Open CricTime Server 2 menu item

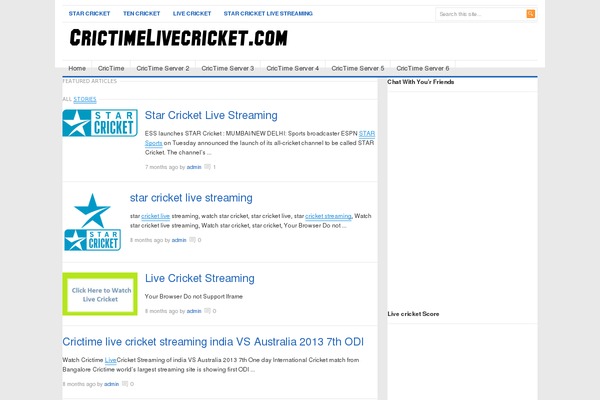pyautogui.click(x=163, y=68)
